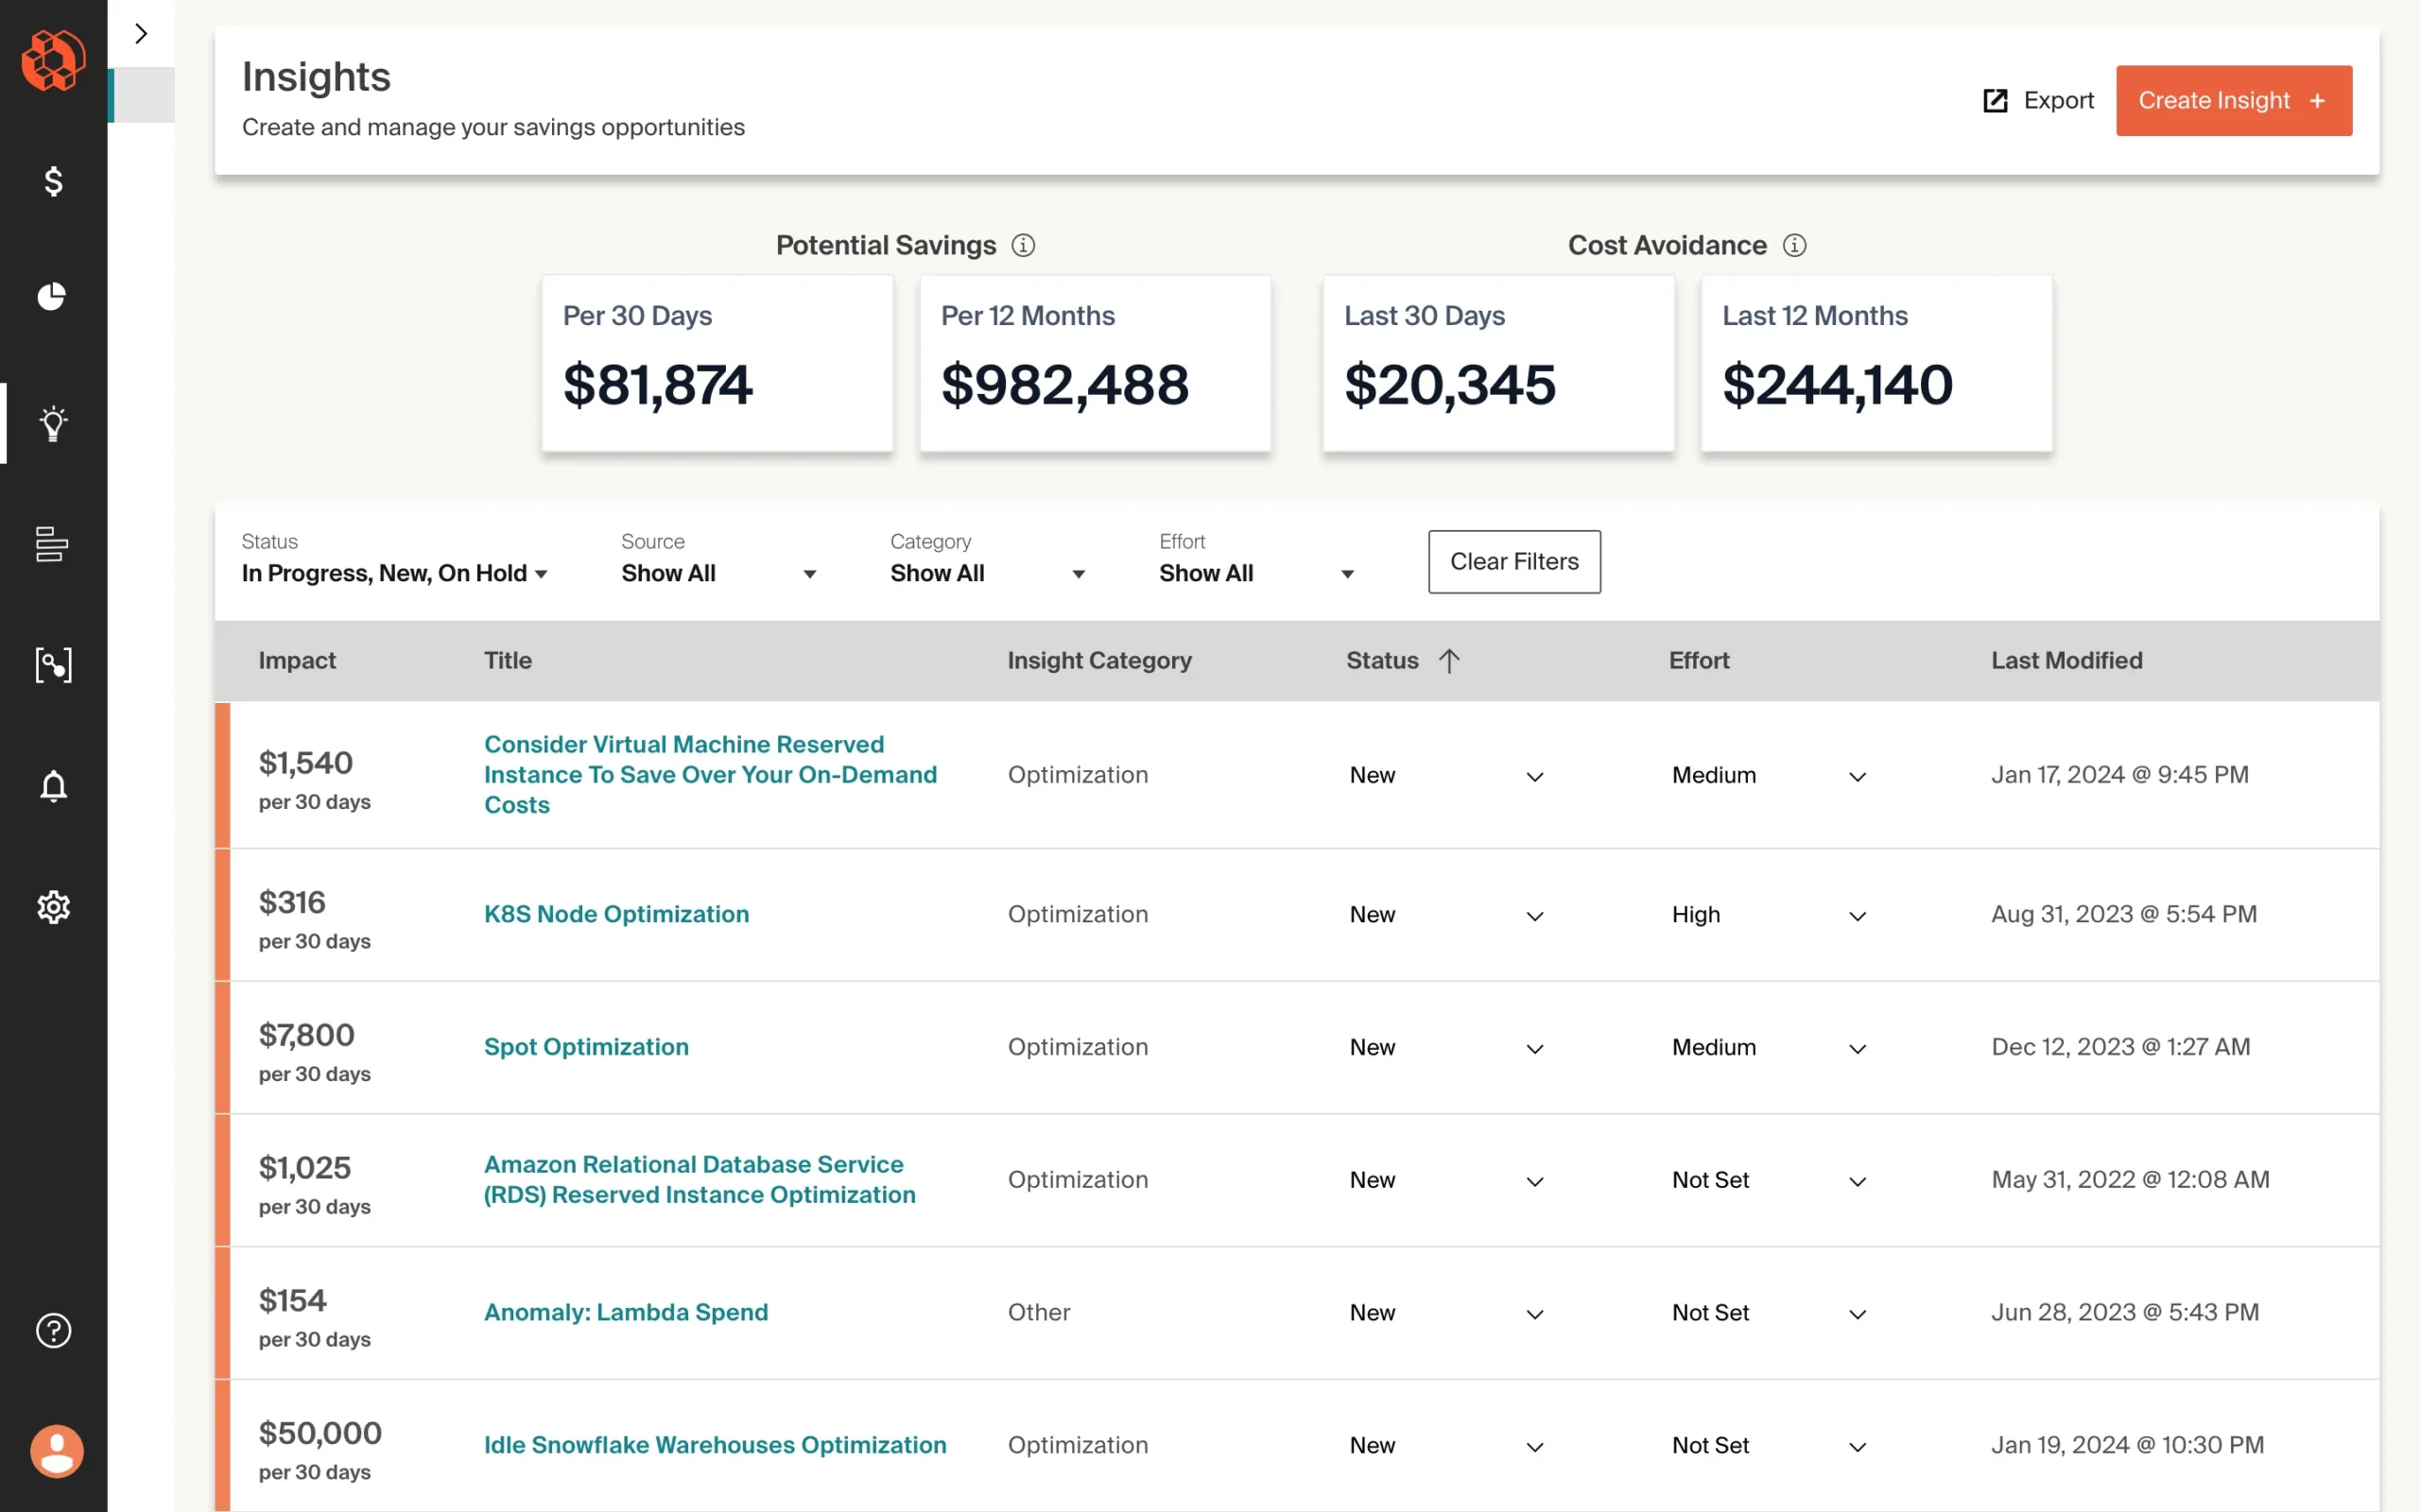Click the Cost Avoidance info icon
The height and width of the screenshot is (1512, 2420).
[x=1794, y=245]
